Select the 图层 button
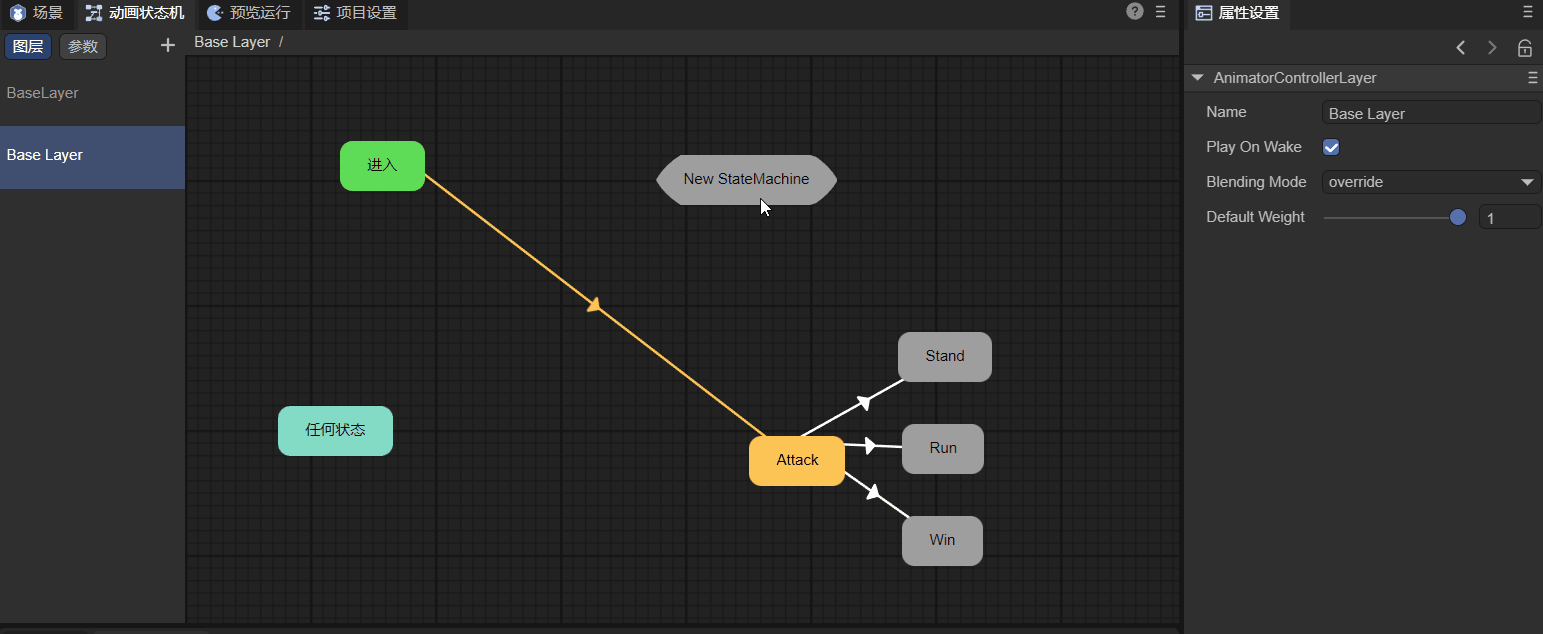 [28, 46]
